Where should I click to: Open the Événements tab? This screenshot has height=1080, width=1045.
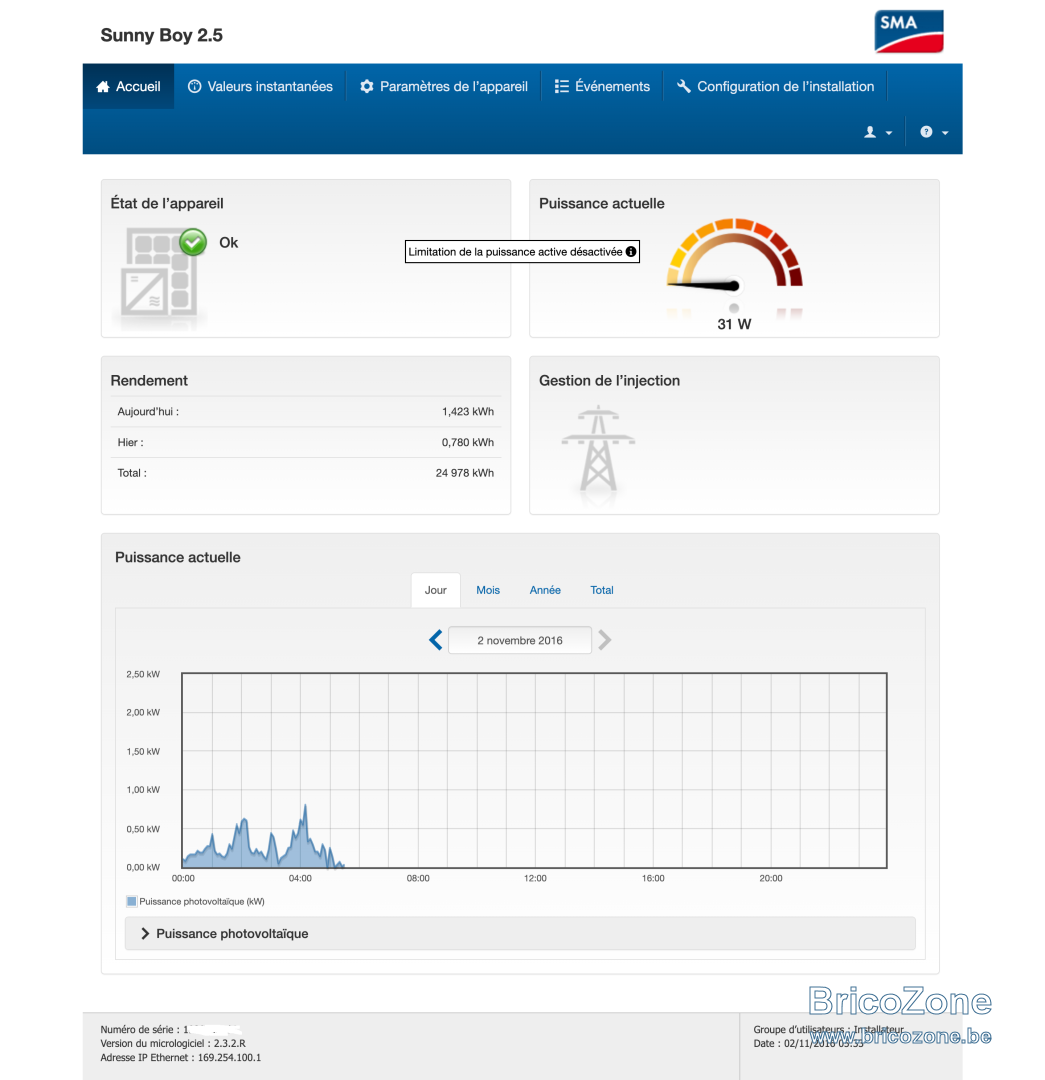602,86
